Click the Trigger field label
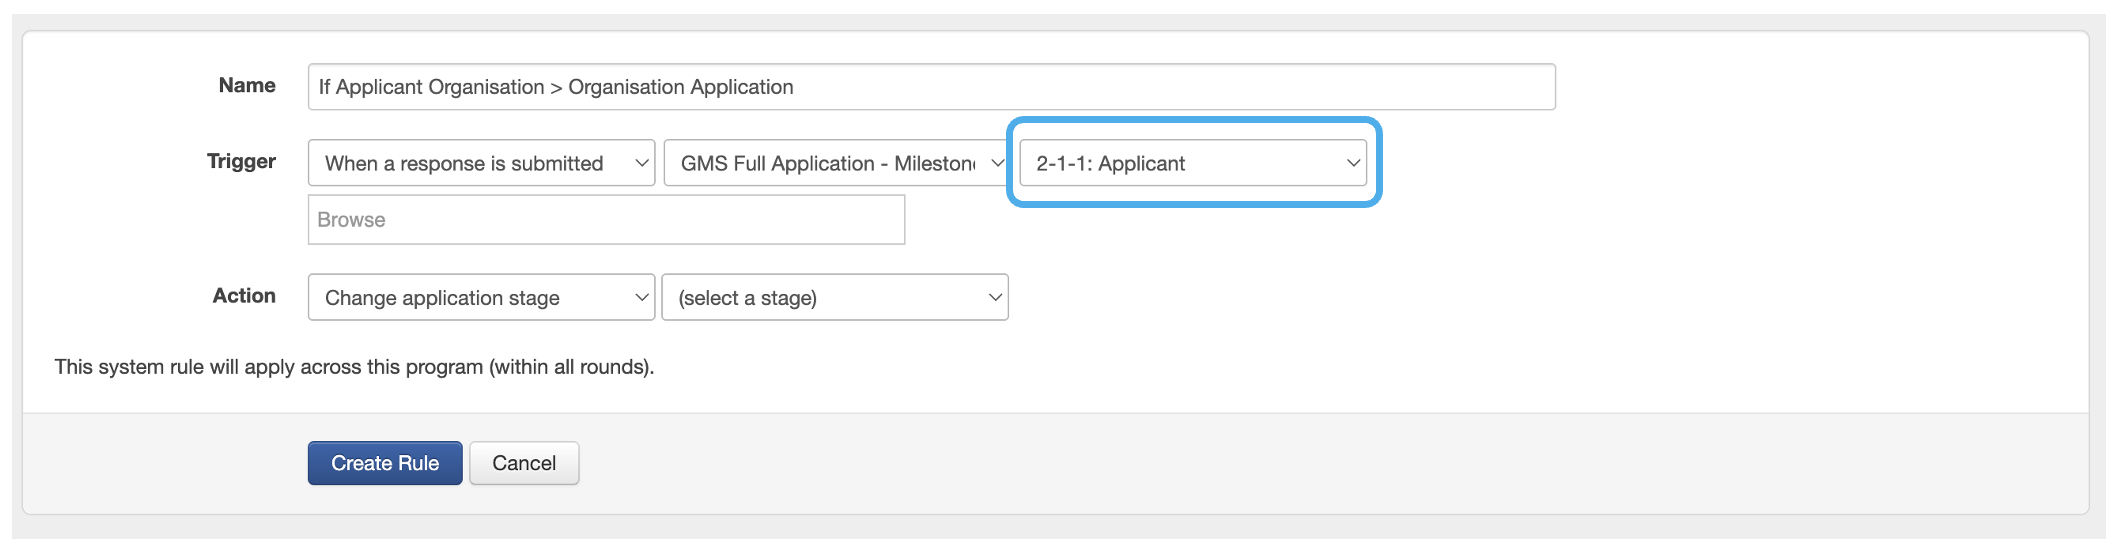Image resolution: width=2116 pixels, height=554 pixels. [241, 161]
